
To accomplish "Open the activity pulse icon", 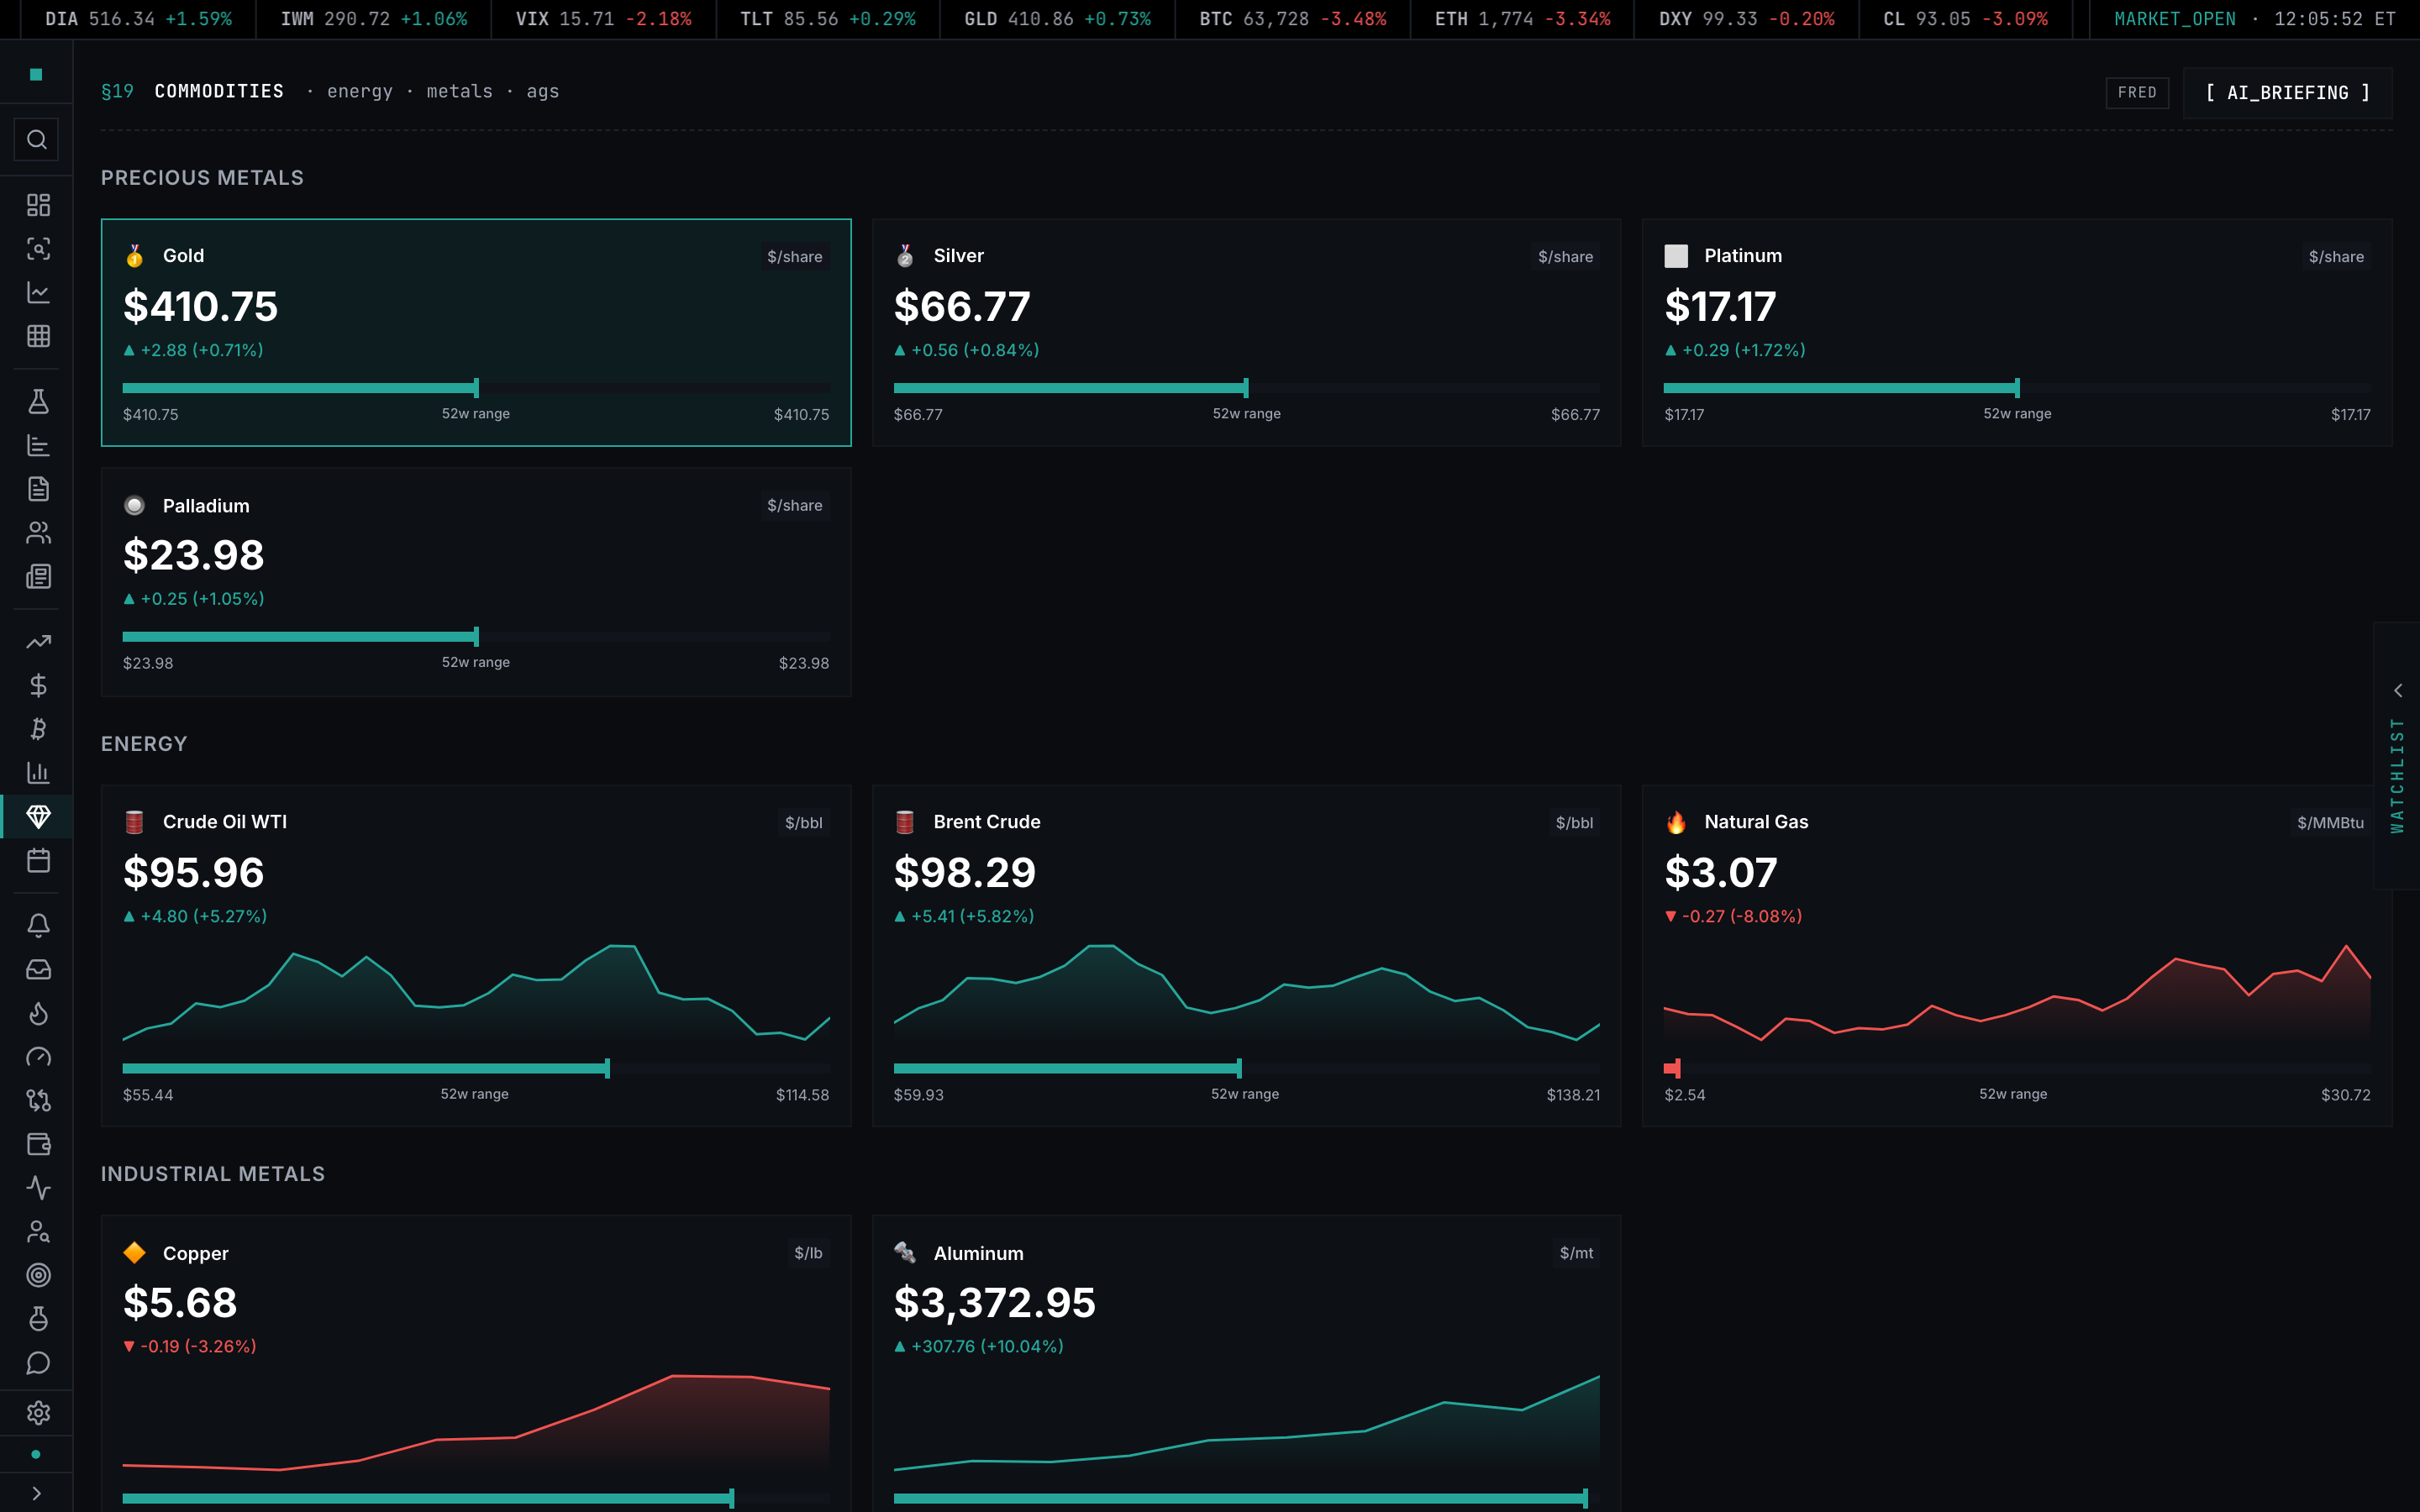I will (38, 1188).
